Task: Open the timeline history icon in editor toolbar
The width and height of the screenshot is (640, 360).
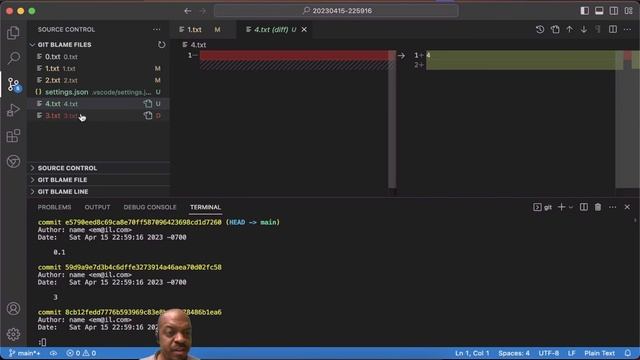Action: [540, 29]
